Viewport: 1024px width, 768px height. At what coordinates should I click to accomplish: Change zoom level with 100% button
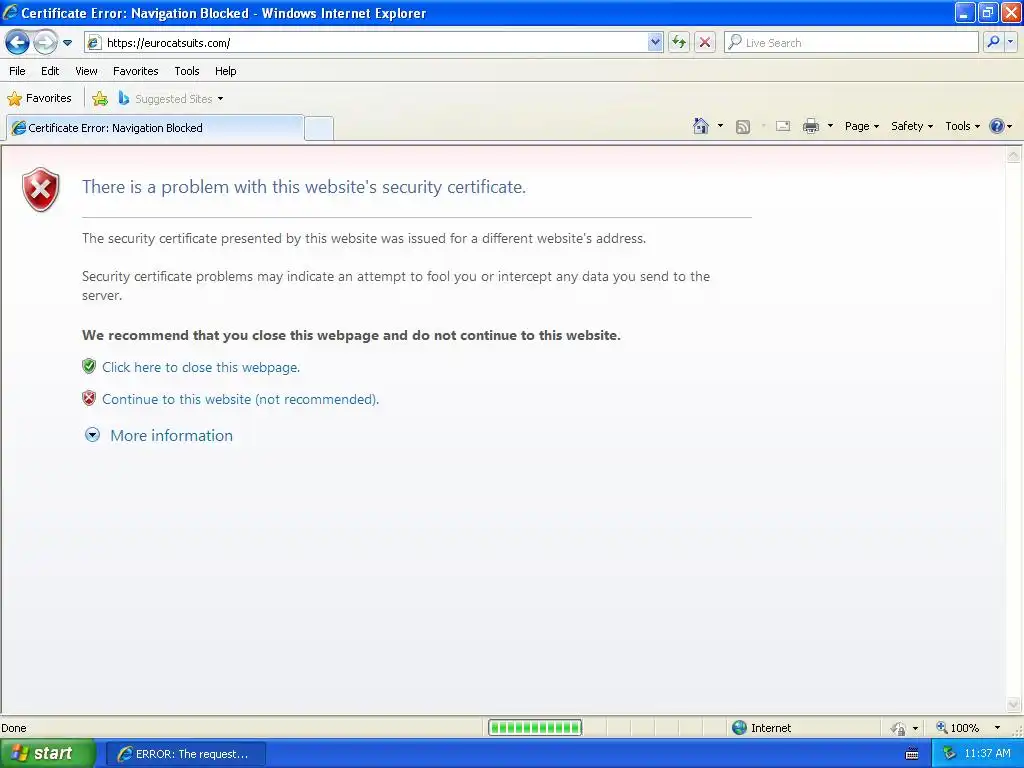[x=957, y=728]
